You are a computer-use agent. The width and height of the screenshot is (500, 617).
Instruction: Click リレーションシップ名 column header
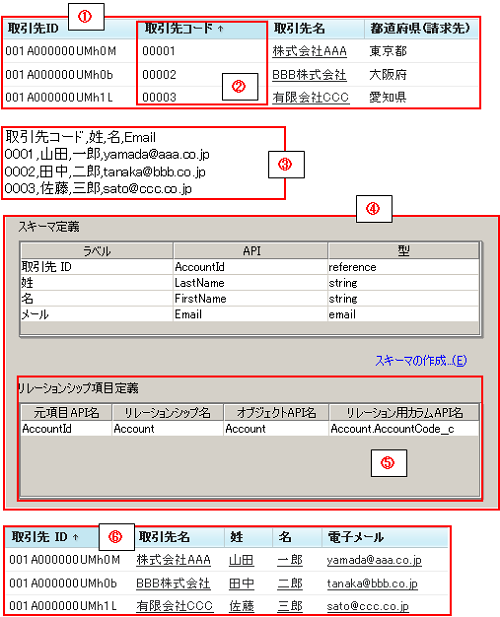[x=168, y=412]
